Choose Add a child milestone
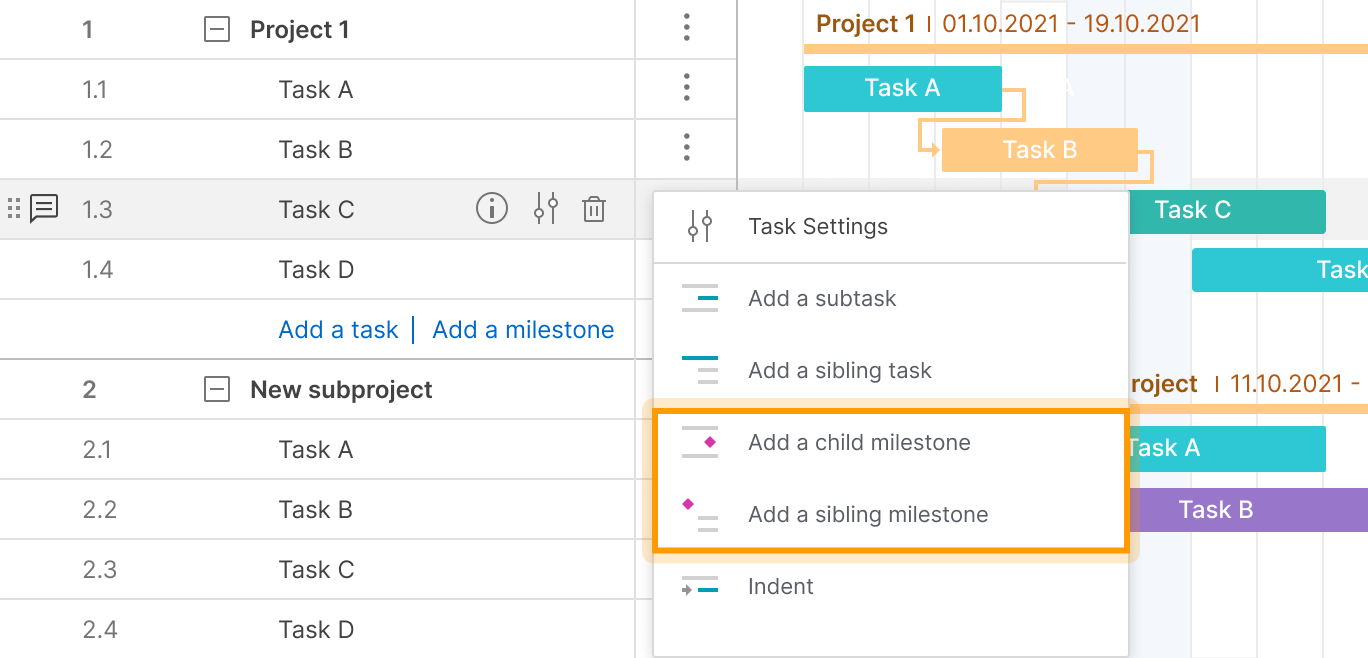Screen dimensions: 1368x658 coord(860,442)
